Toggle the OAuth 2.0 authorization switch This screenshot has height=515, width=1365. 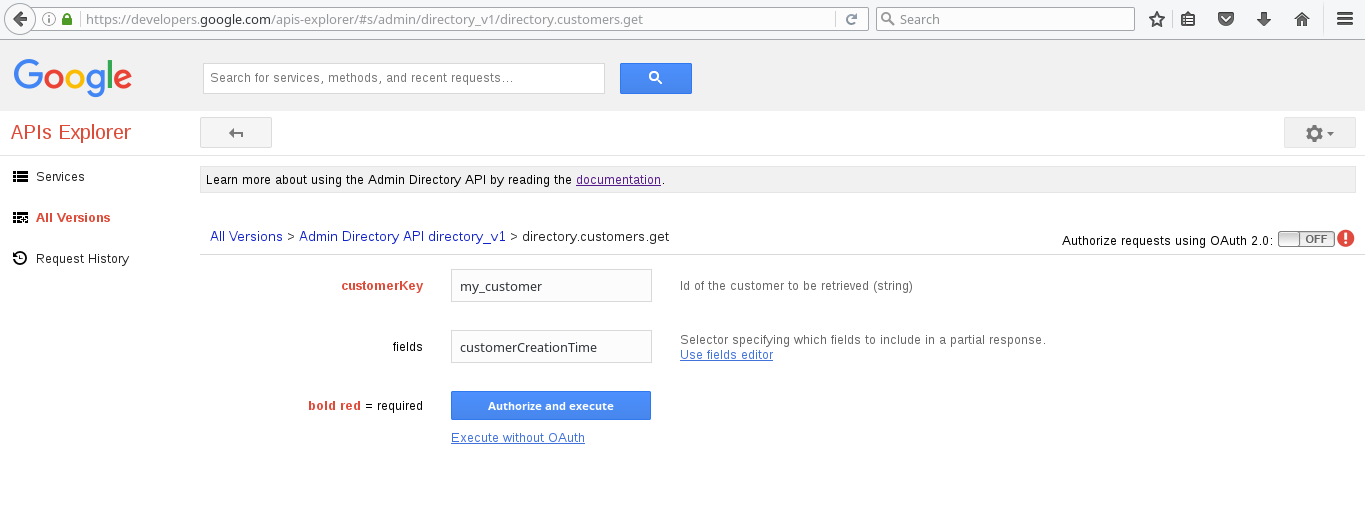pyautogui.click(x=1306, y=239)
